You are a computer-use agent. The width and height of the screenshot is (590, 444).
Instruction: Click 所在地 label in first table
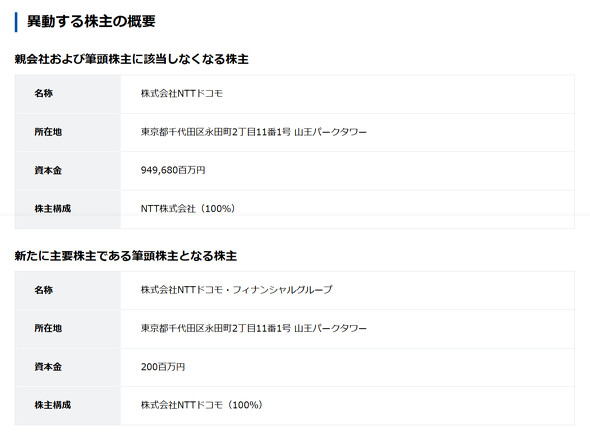click(x=48, y=132)
